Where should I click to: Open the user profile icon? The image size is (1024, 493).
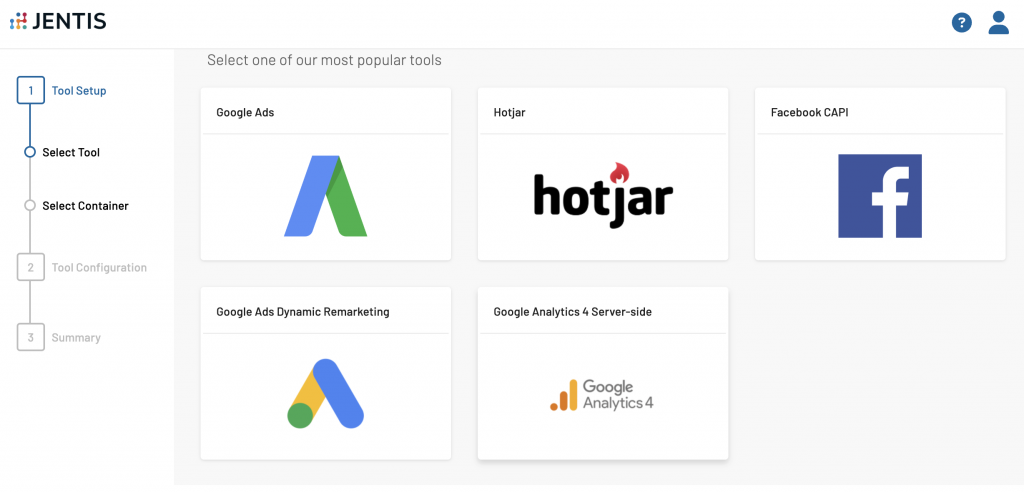[999, 23]
